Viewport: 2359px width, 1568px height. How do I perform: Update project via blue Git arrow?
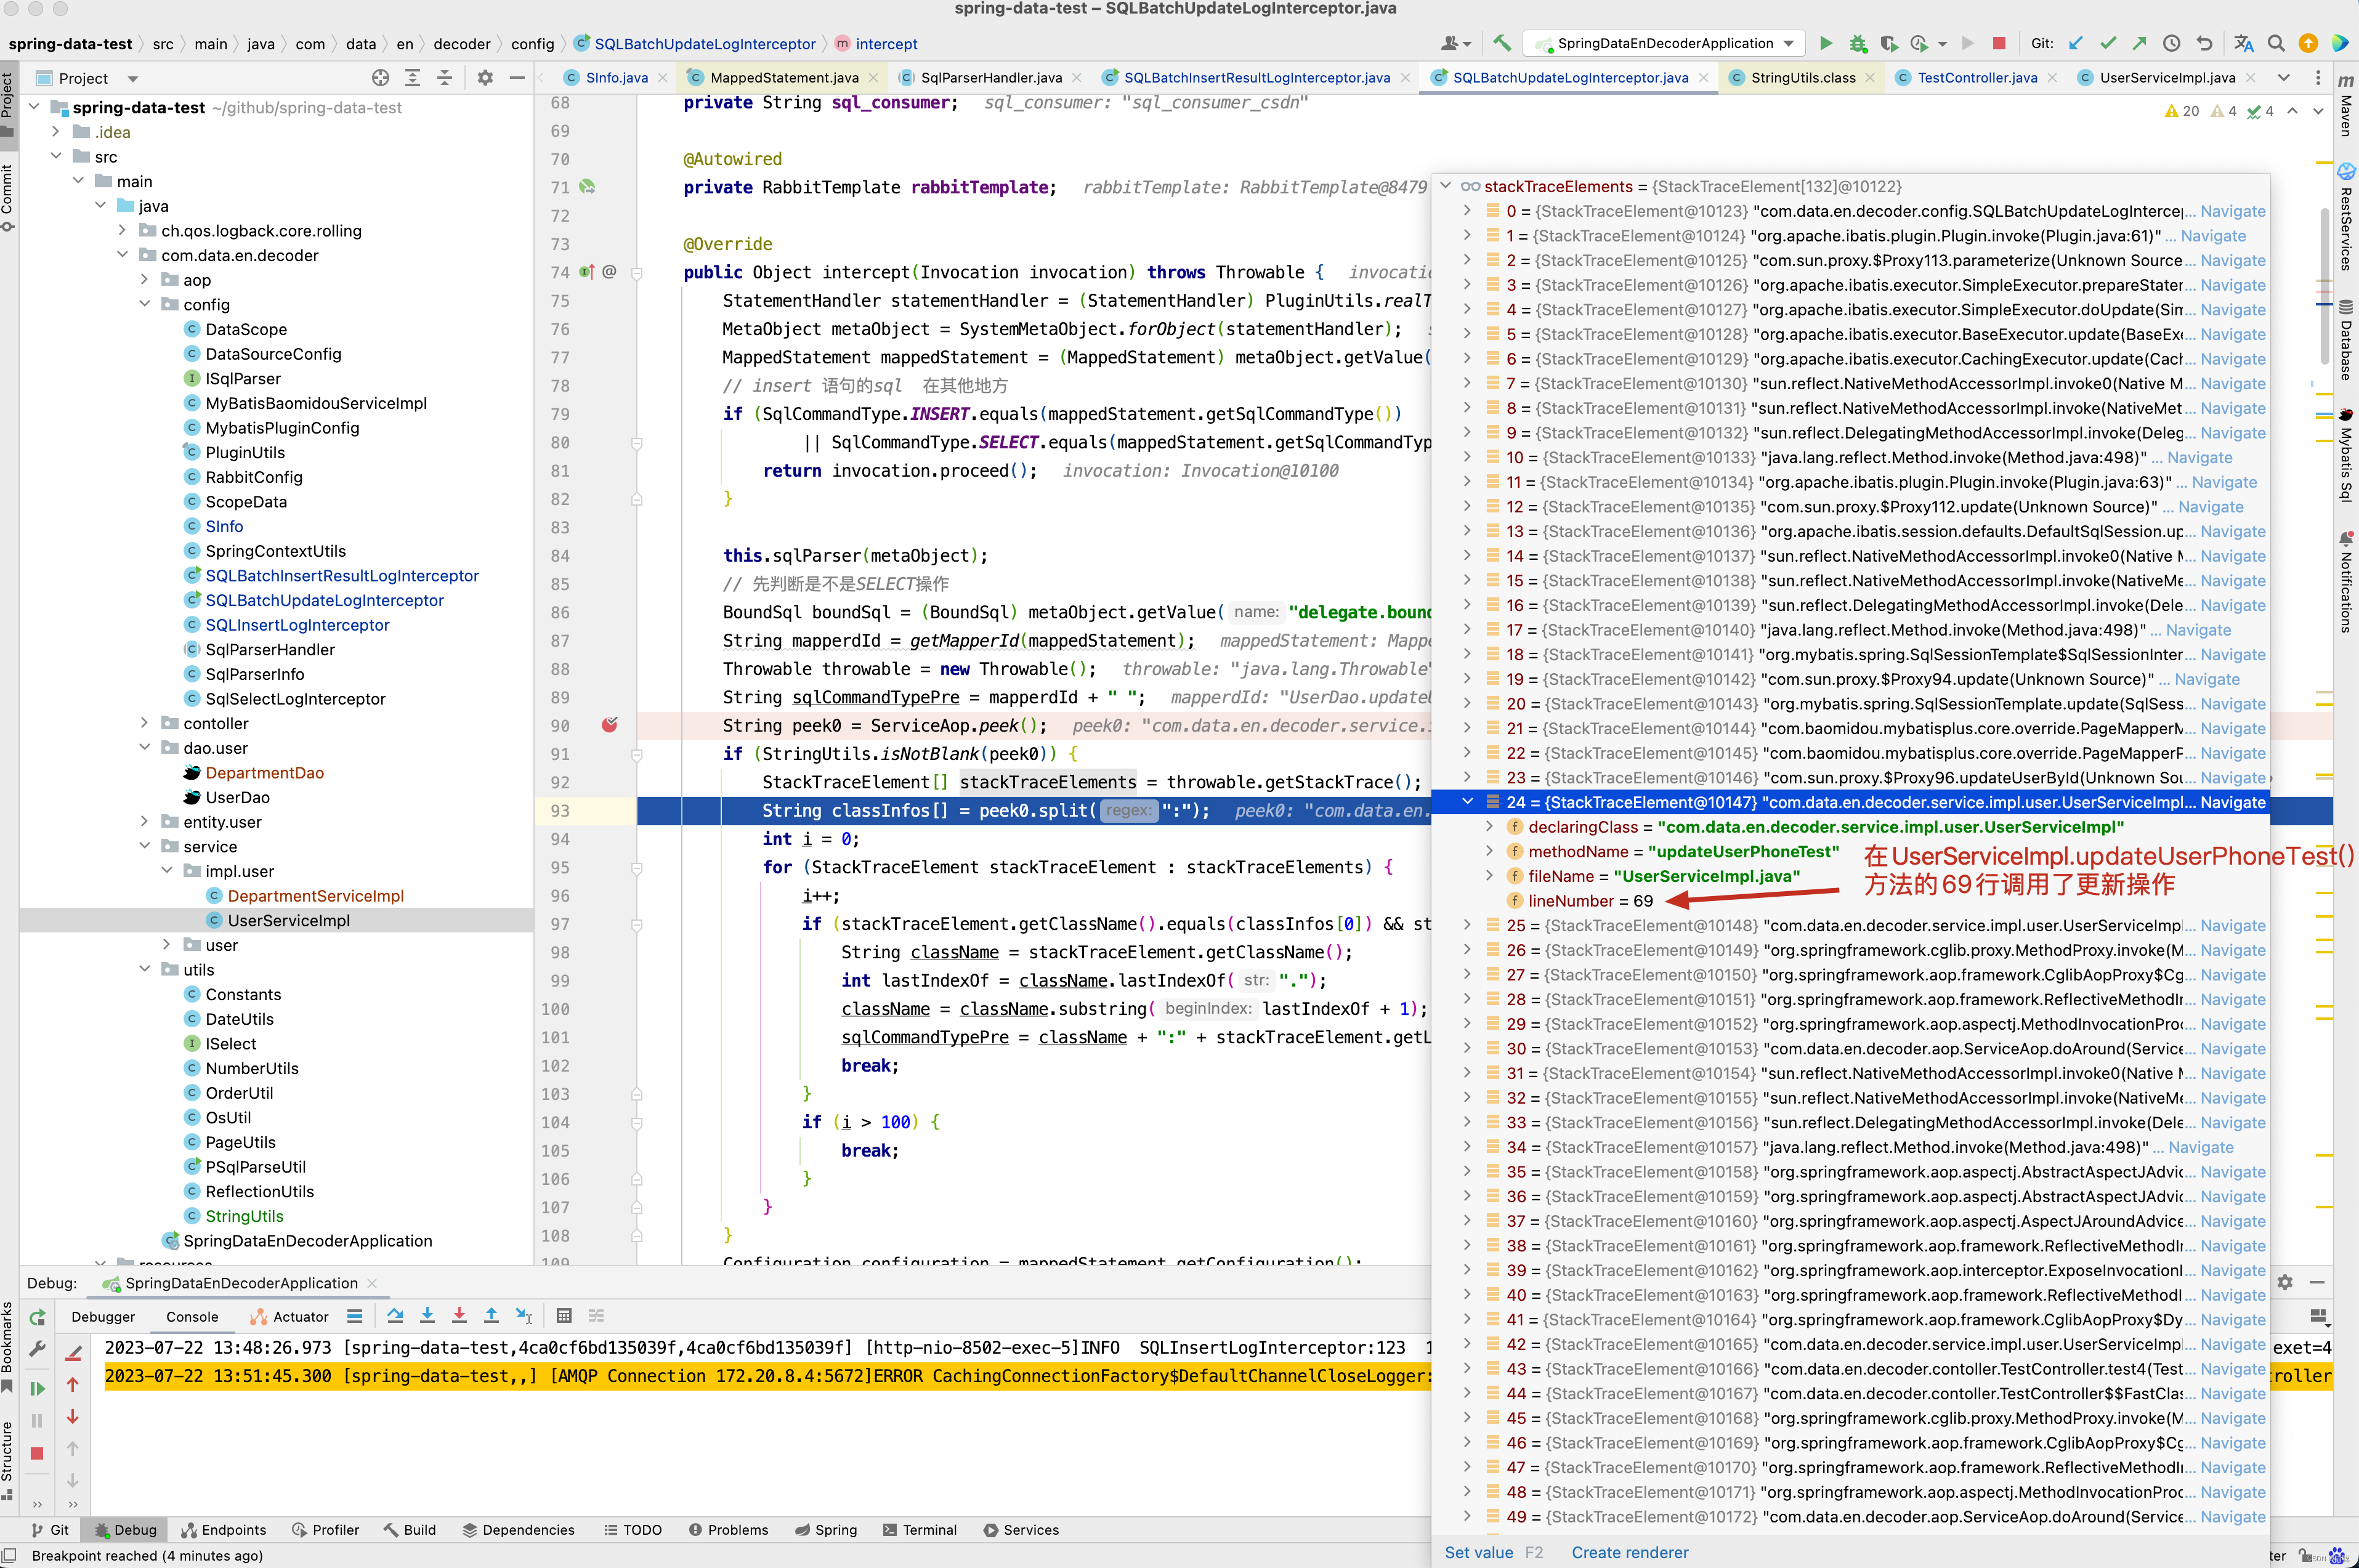(x=2076, y=43)
